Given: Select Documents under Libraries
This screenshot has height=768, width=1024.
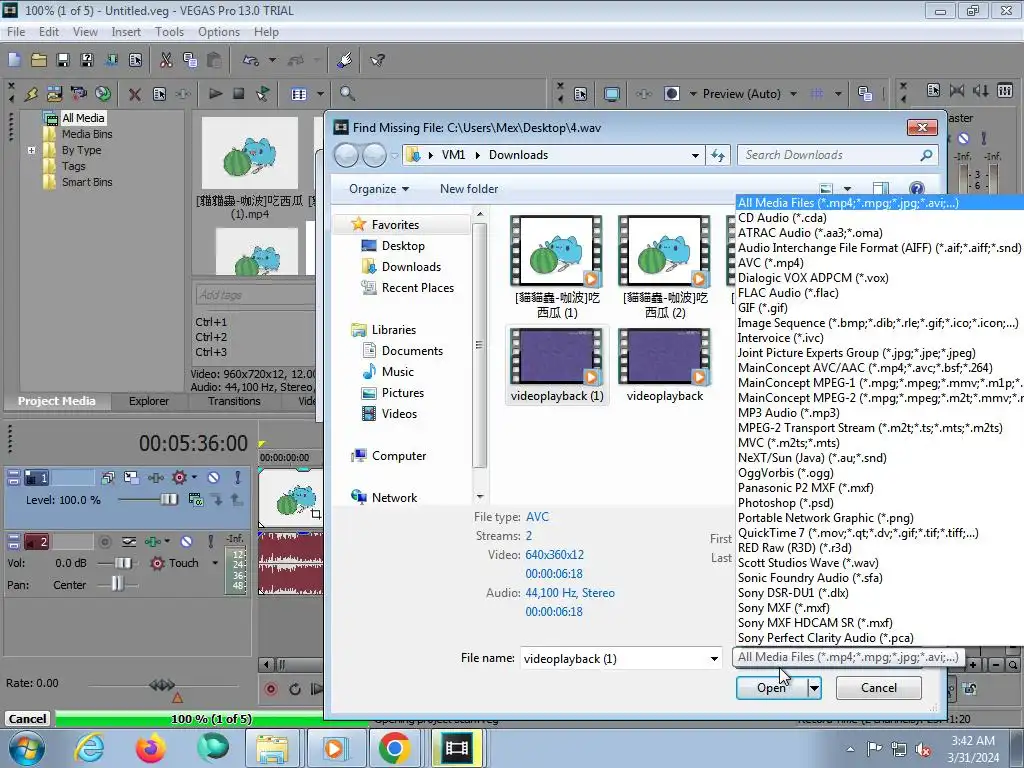Looking at the screenshot, I should [x=412, y=351].
